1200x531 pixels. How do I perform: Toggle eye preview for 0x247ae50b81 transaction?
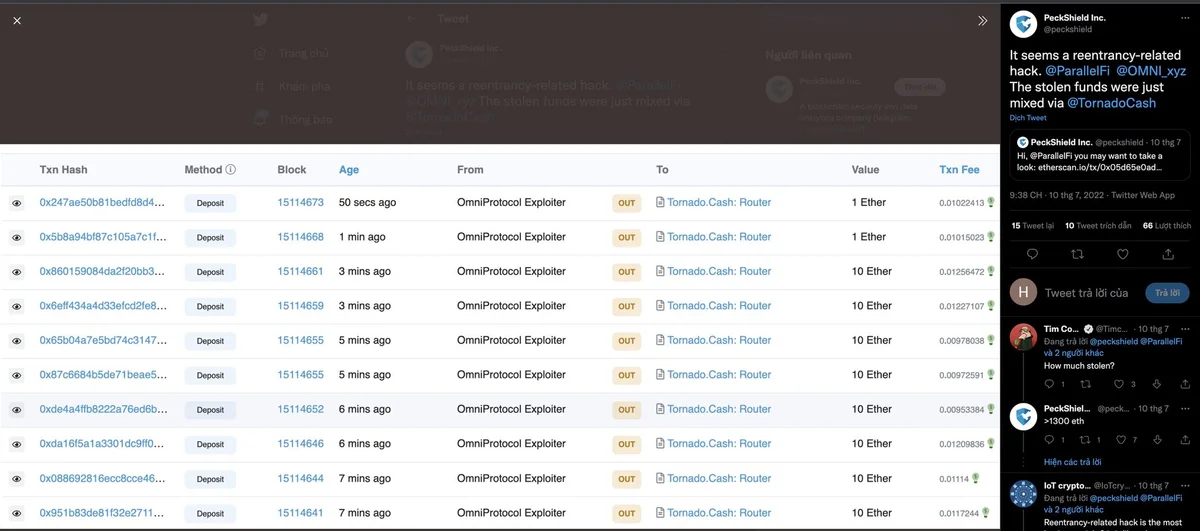tap(17, 203)
